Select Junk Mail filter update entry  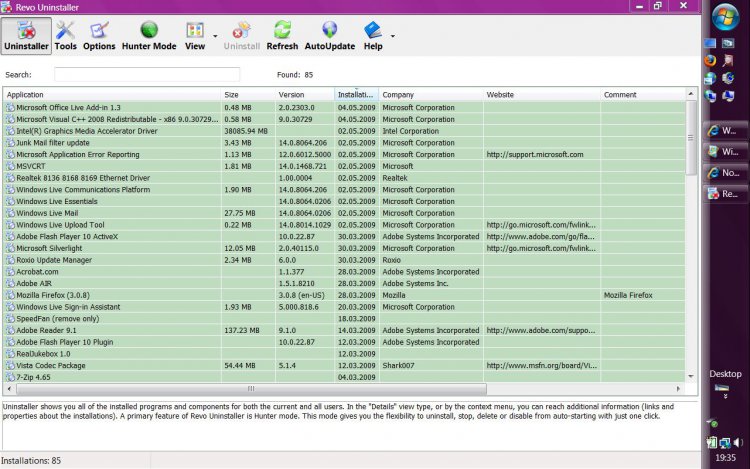53,142
